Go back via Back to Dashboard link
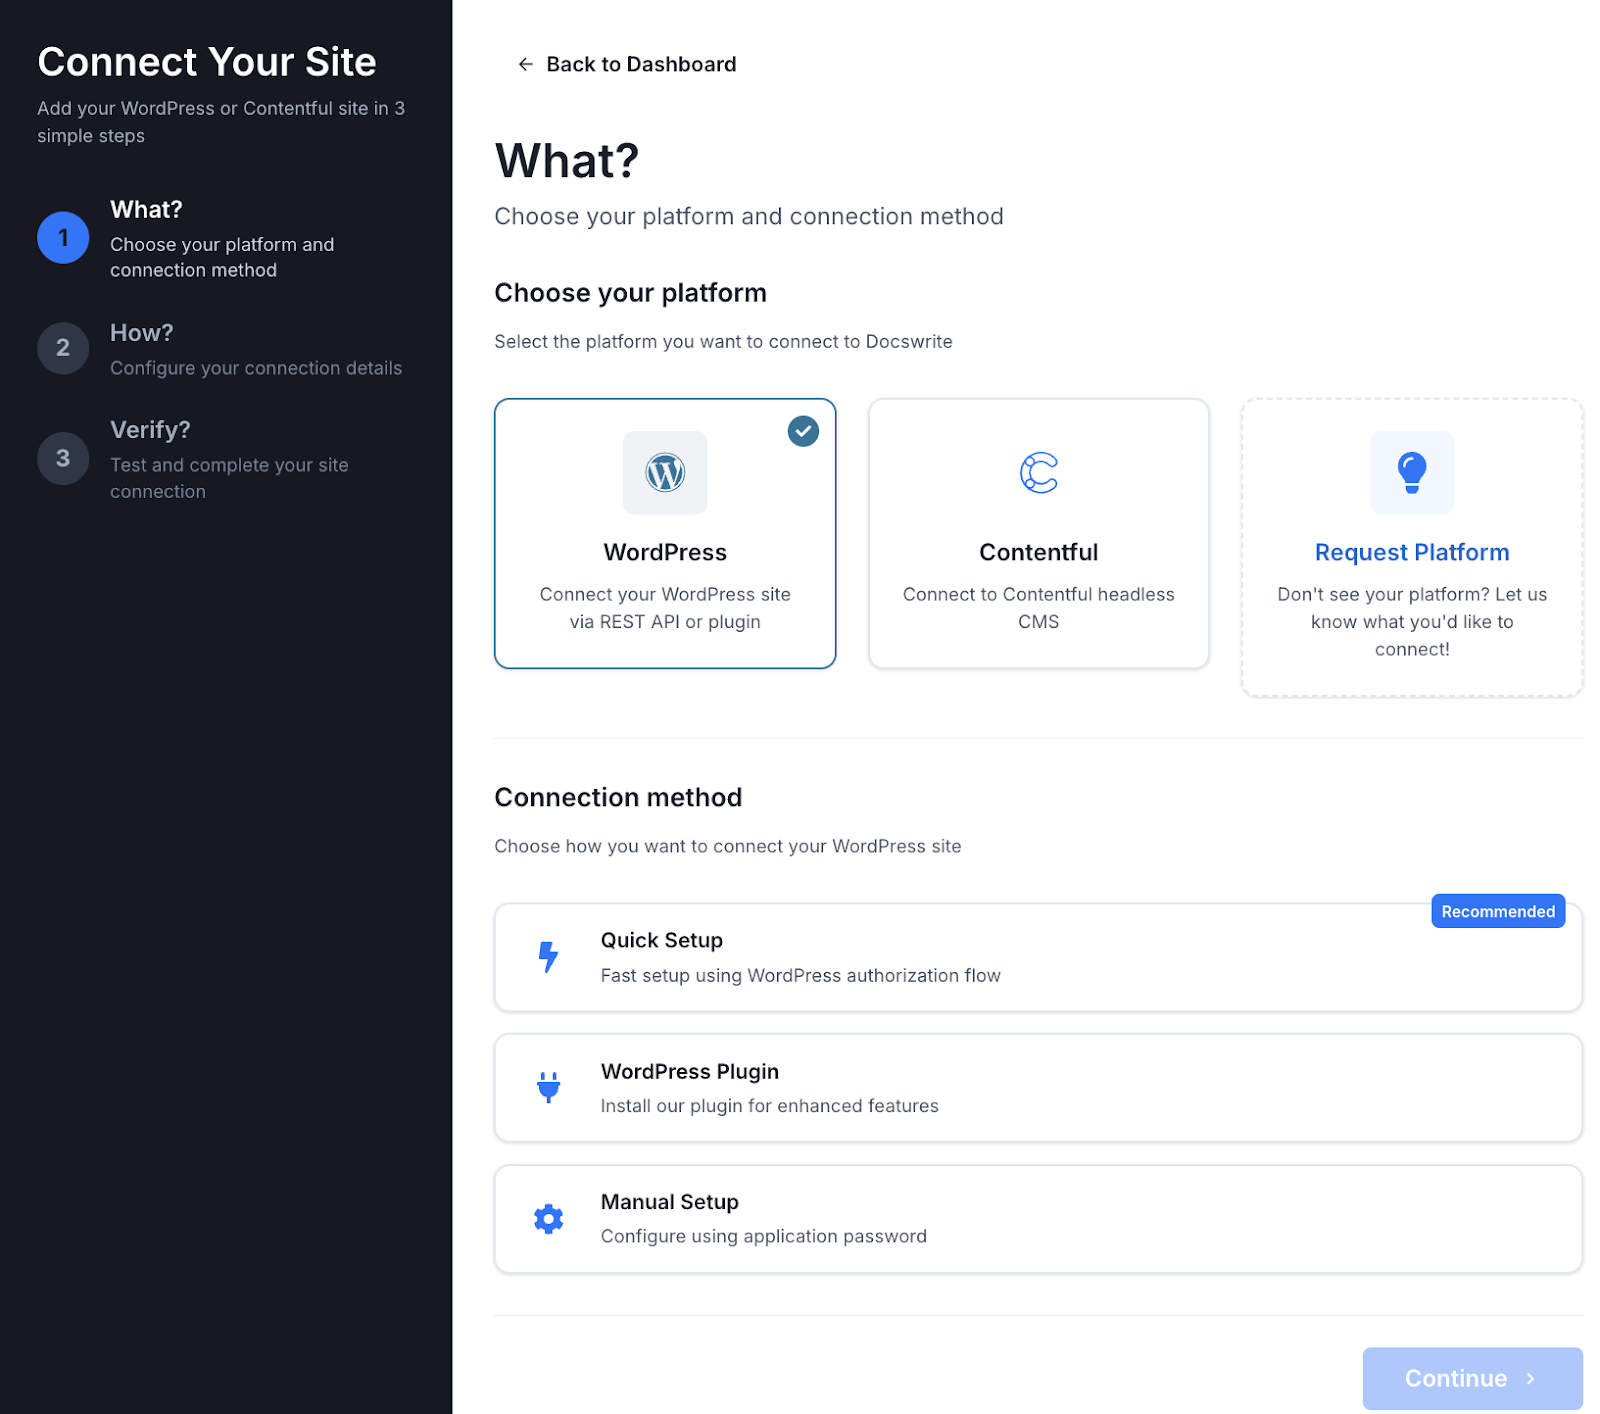Viewport: 1600px width, 1414px height. click(x=627, y=64)
